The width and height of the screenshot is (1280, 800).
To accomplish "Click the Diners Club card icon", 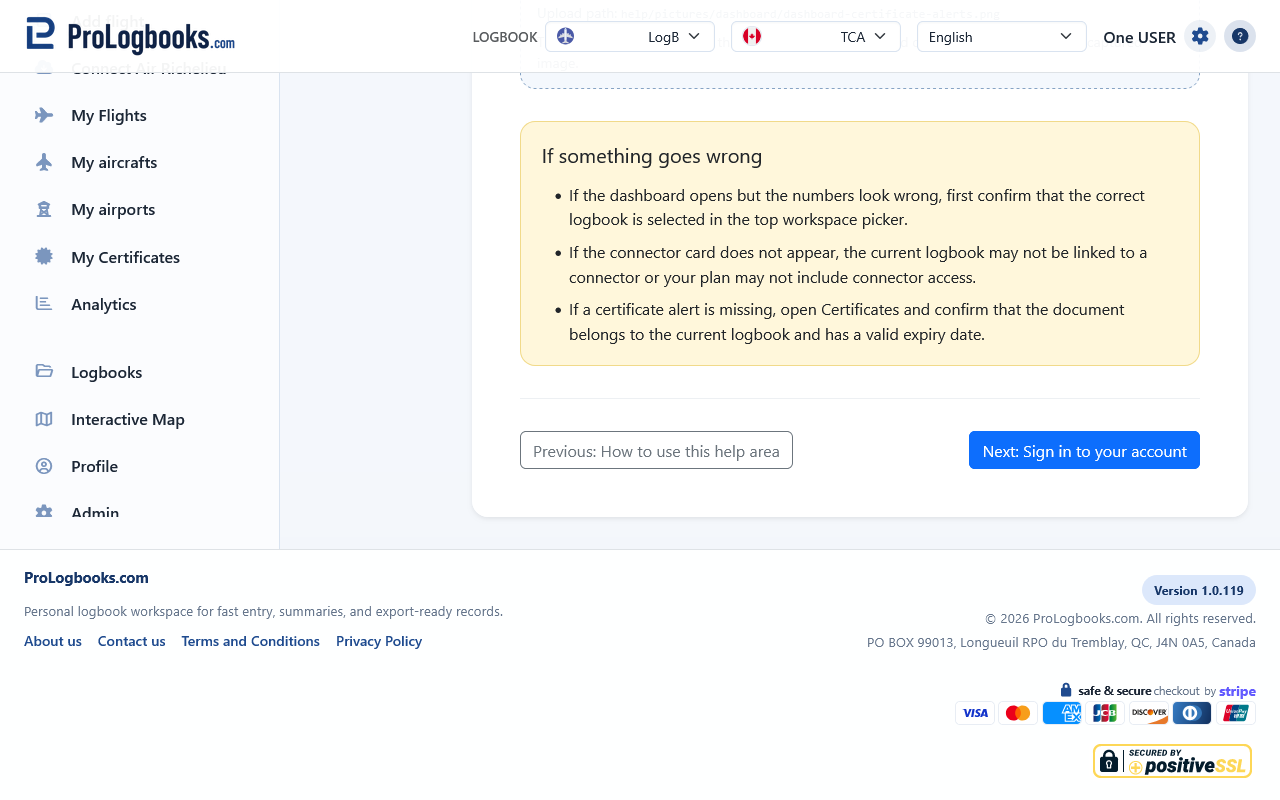I will (x=1192, y=713).
